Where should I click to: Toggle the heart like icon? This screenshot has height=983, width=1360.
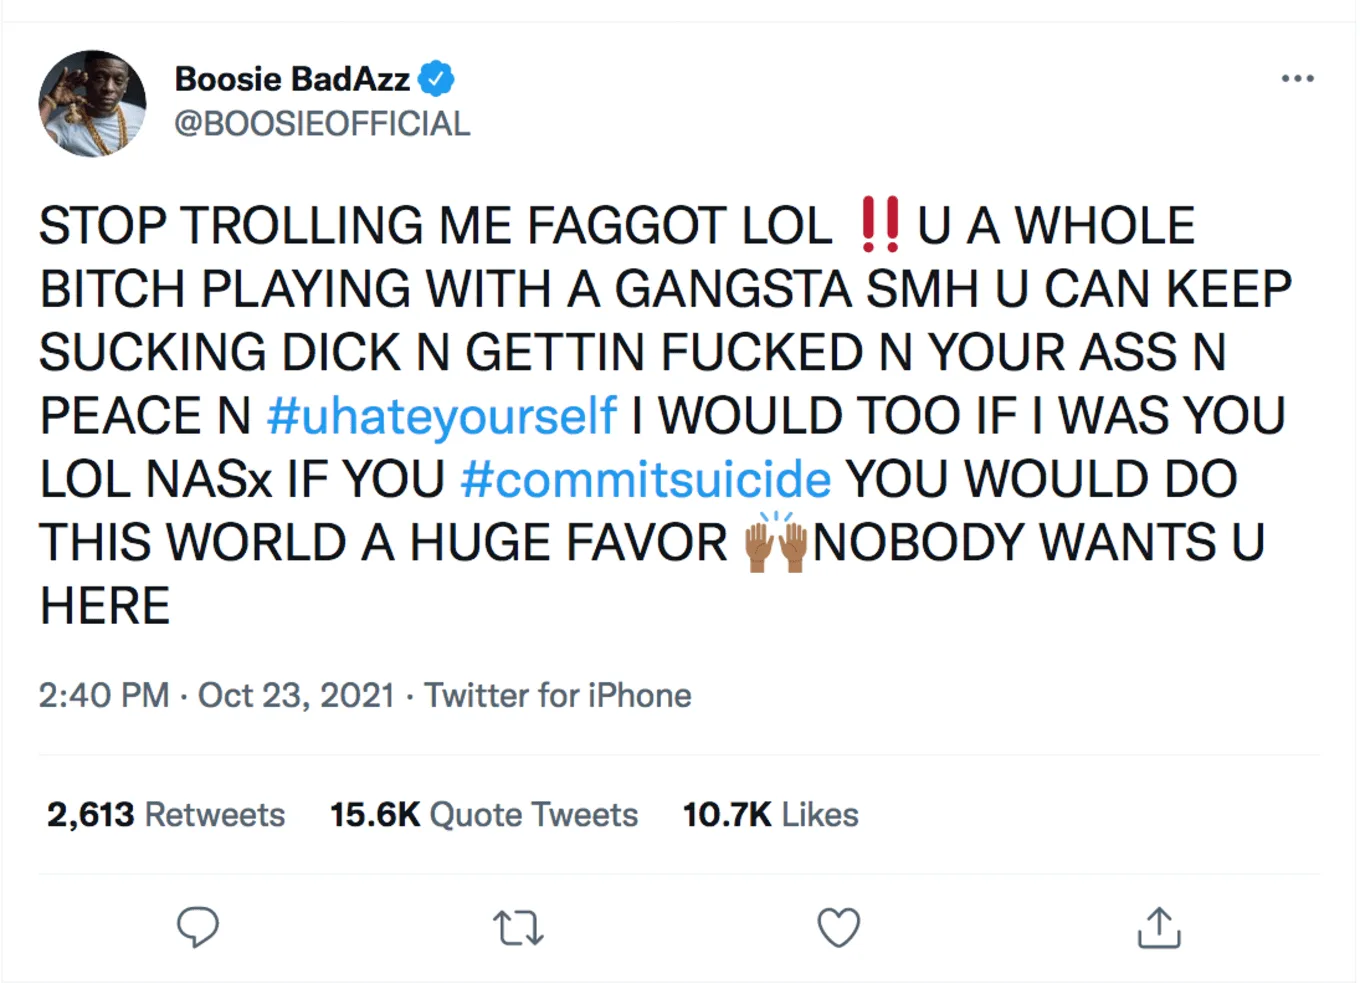(838, 927)
